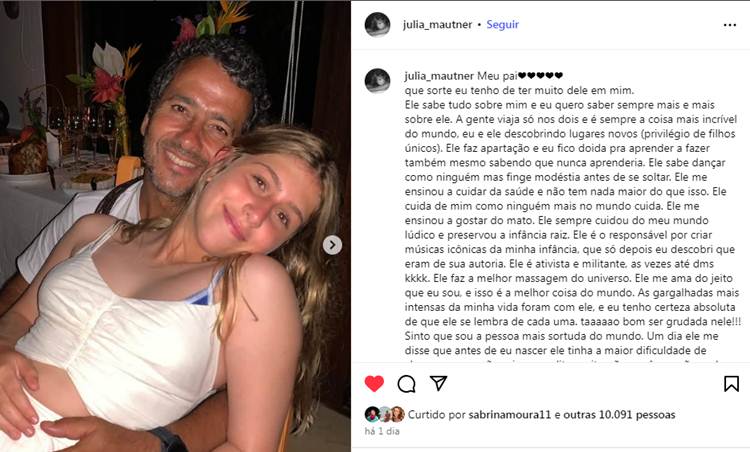Viewport: 750px width, 452px height.
Task: Open julia_mautner username in caption
Action: [439, 76]
